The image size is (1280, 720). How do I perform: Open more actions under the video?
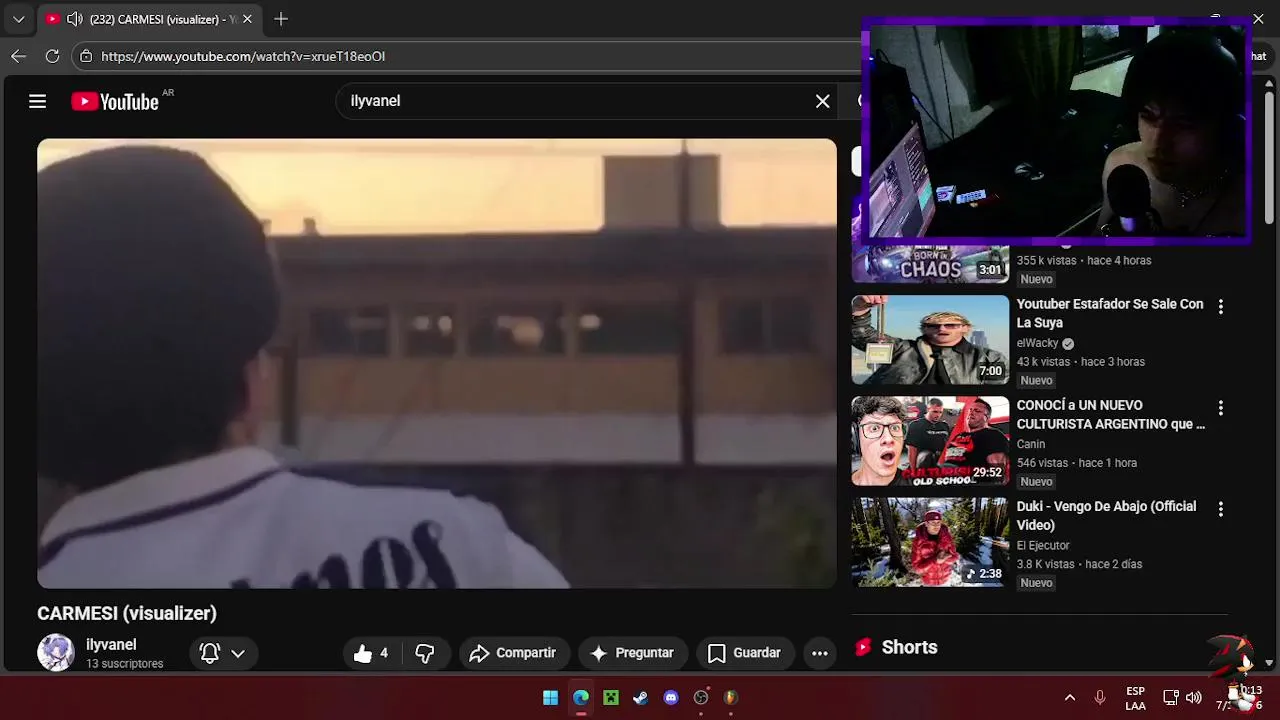tap(820, 653)
